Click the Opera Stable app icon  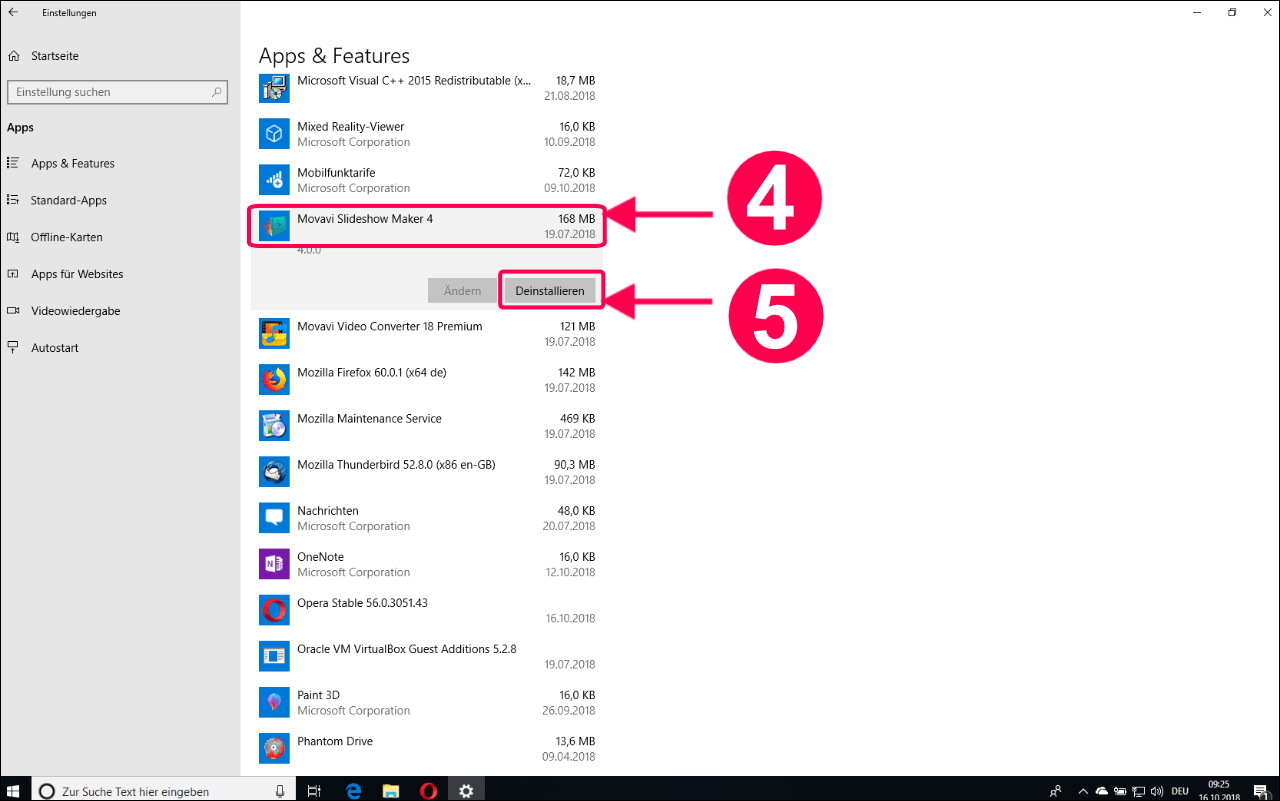click(274, 610)
